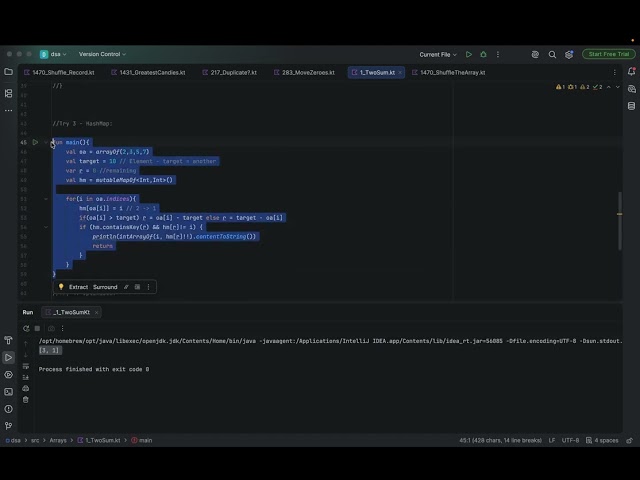The width and height of the screenshot is (640, 480).
Task: Show more tool windows in left sidebar
Action: [8, 110]
